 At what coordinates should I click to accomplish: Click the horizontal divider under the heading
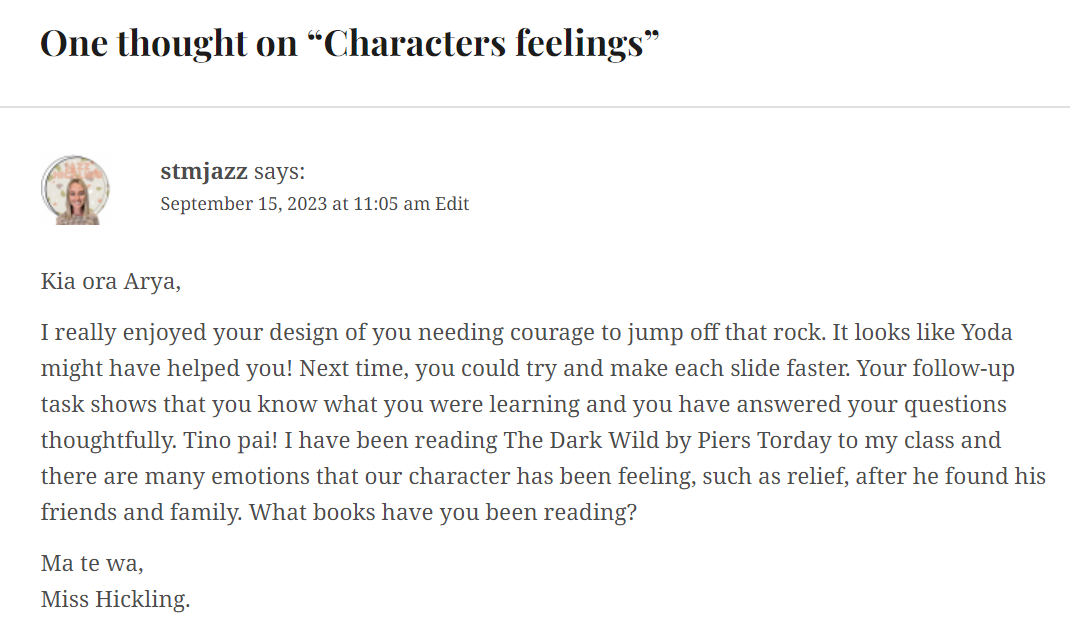coord(535,106)
